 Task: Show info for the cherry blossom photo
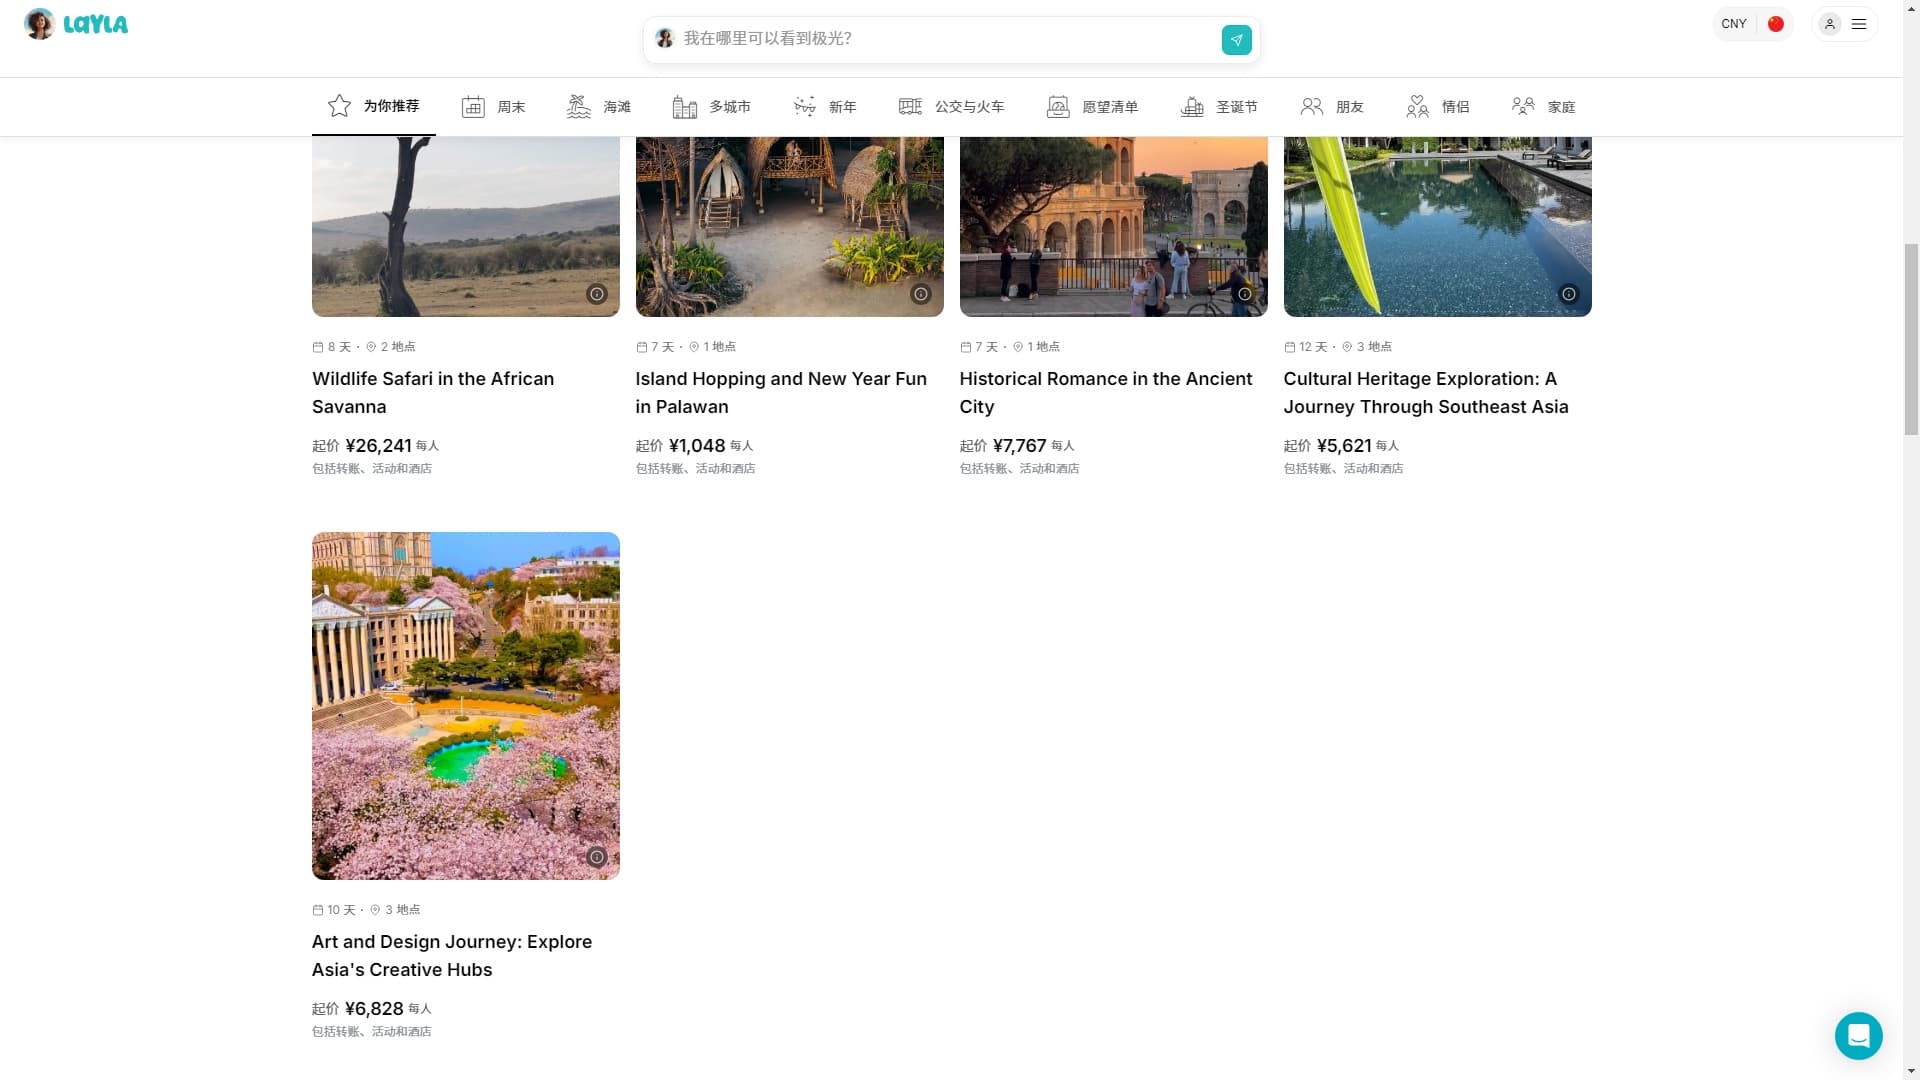pos(597,857)
